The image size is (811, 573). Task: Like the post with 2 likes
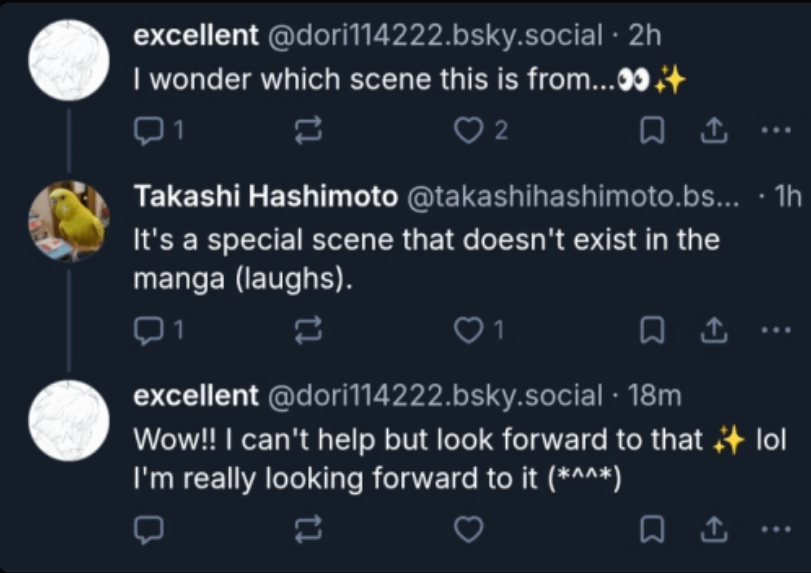click(480, 130)
